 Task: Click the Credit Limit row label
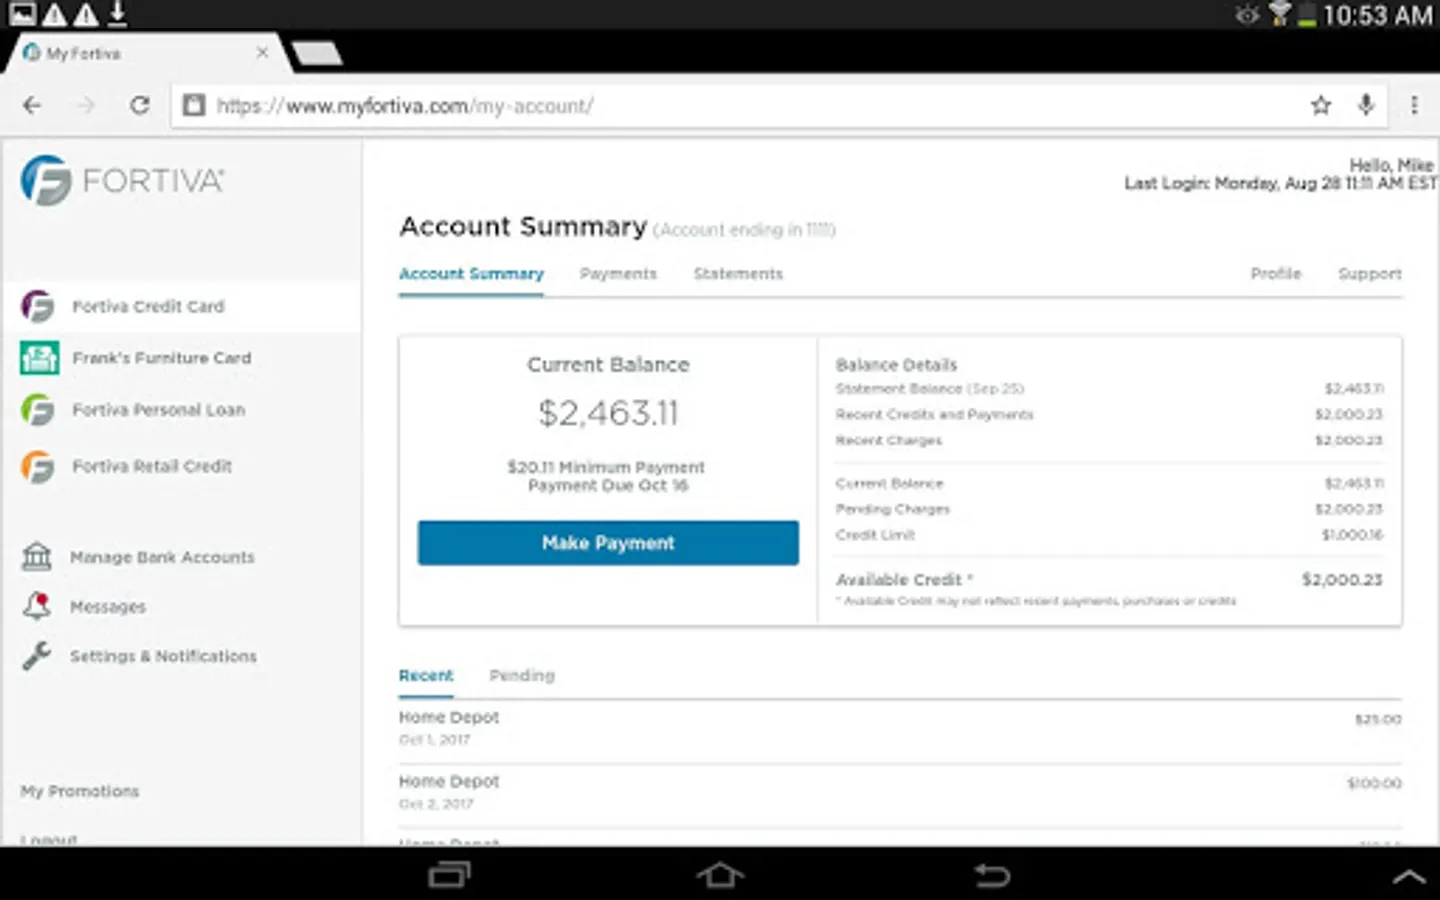click(875, 535)
